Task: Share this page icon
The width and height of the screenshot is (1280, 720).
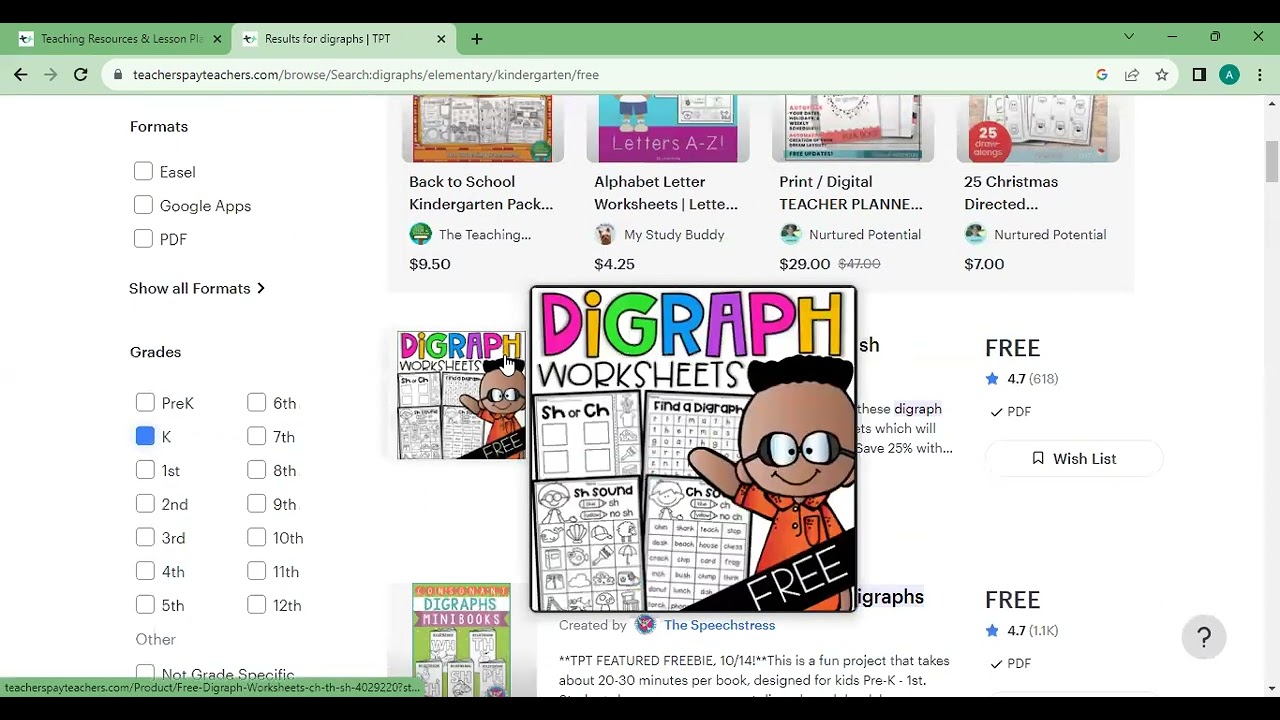Action: (x=1132, y=75)
